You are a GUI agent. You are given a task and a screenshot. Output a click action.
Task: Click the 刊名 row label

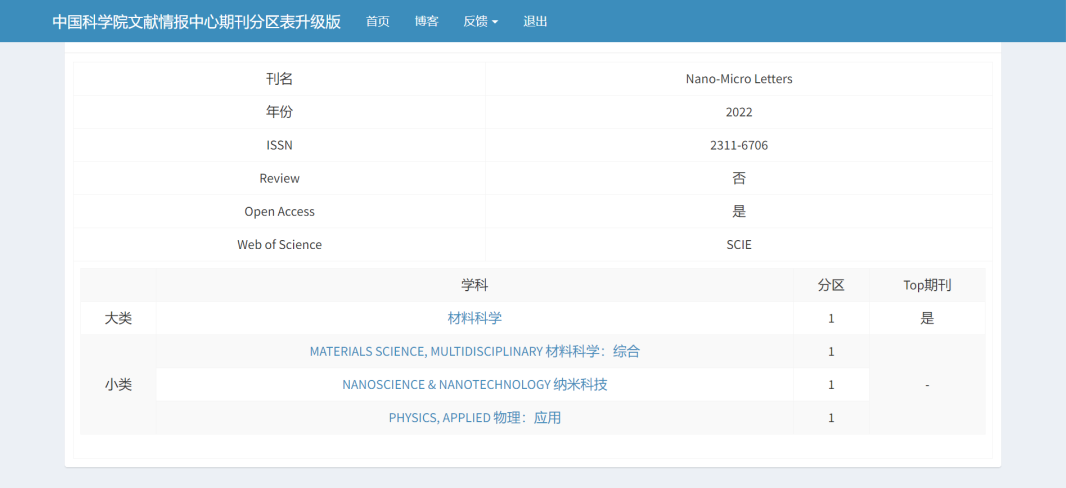click(x=279, y=79)
